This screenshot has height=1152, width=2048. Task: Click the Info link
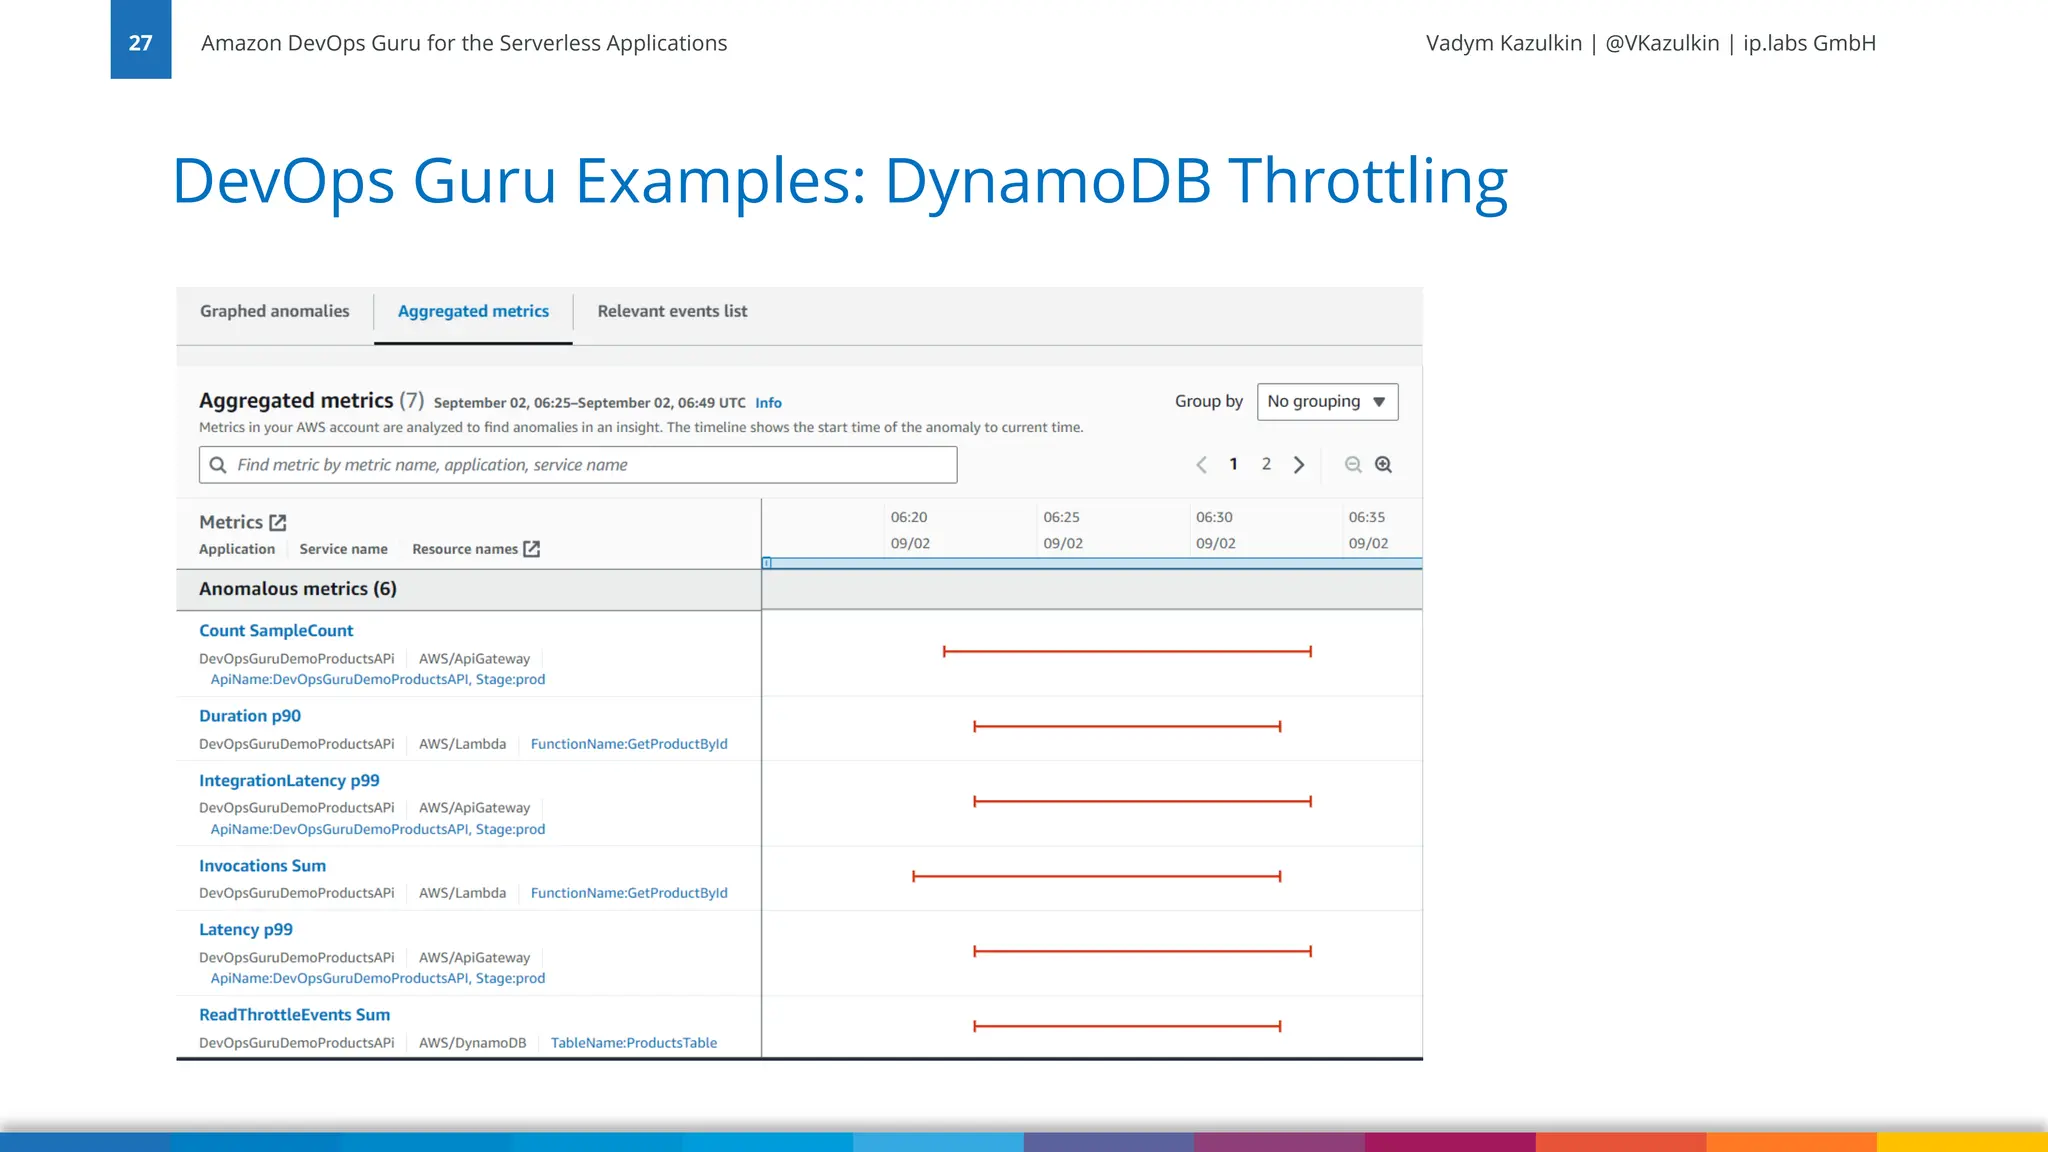click(x=768, y=403)
